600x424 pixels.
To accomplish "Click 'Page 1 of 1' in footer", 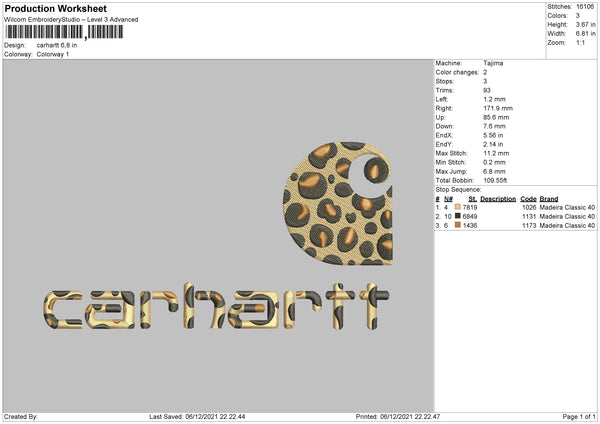I will click(579, 417).
